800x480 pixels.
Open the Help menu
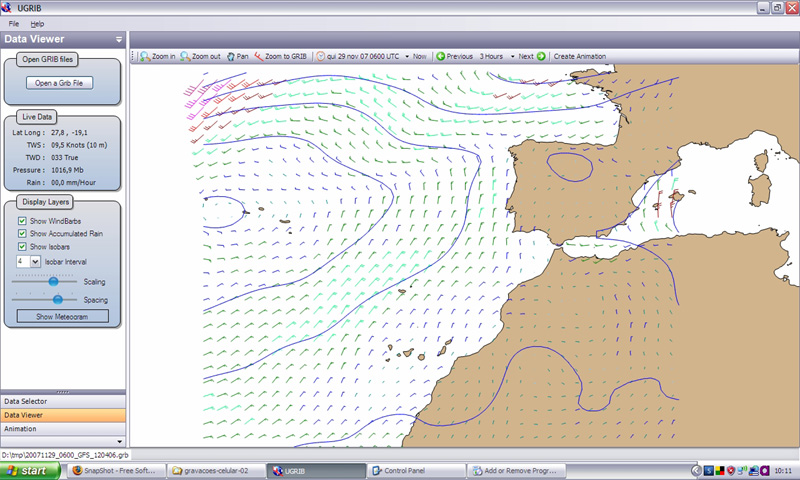37,23
